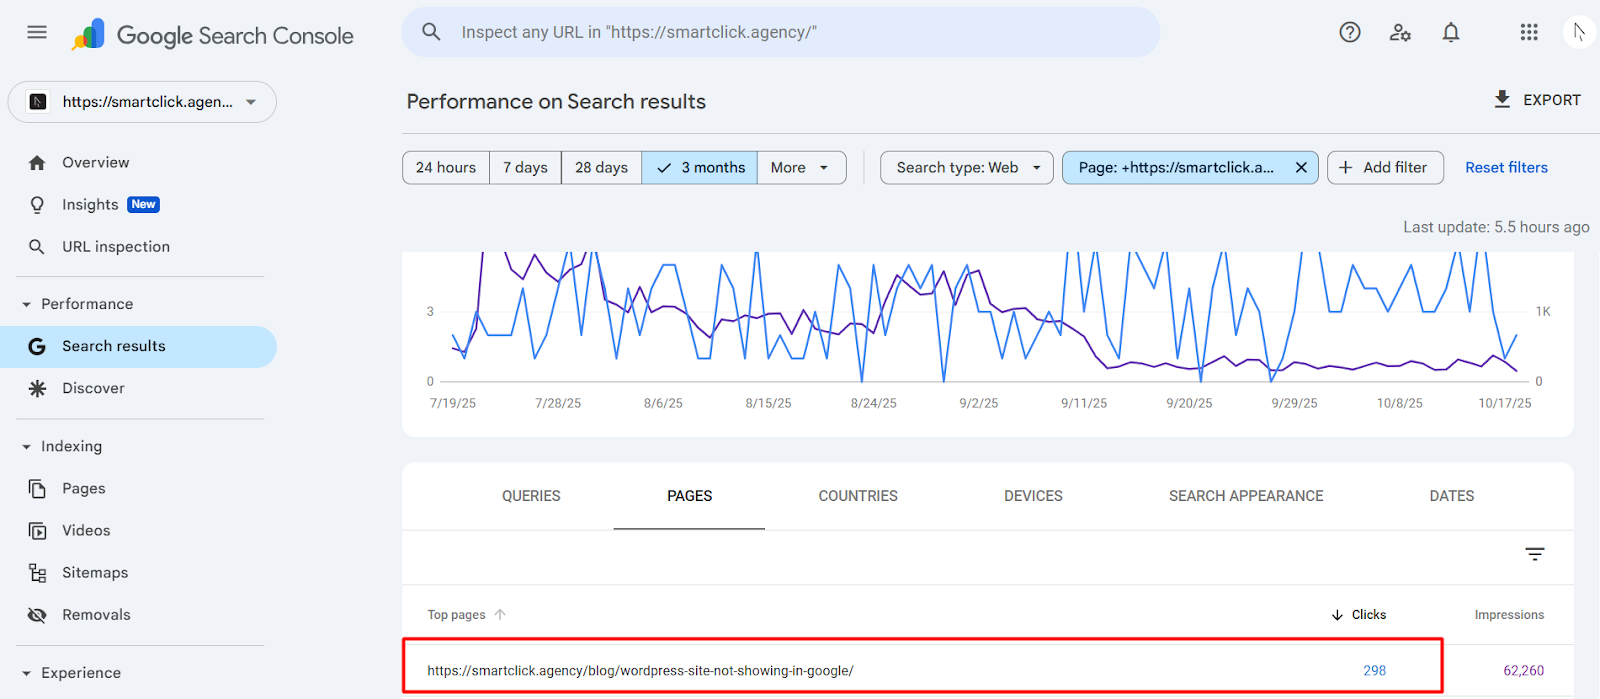The height and width of the screenshot is (699, 1600).
Task: Click the export download arrow icon
Action: (x=1502, y=99)
